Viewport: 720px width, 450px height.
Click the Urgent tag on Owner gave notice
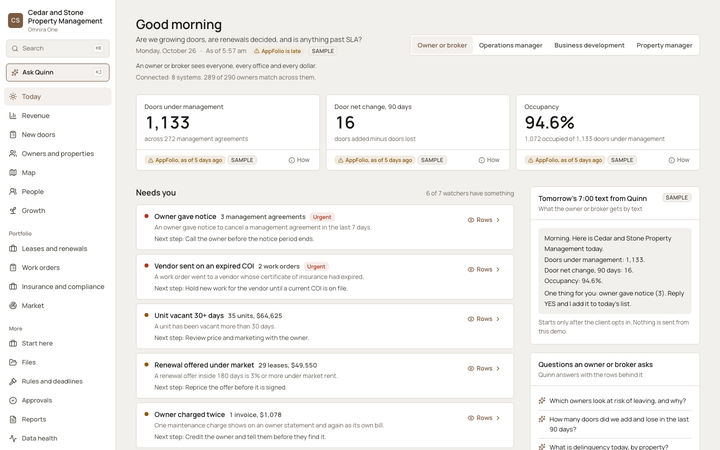pyautogui.click(x=322, y=217)
